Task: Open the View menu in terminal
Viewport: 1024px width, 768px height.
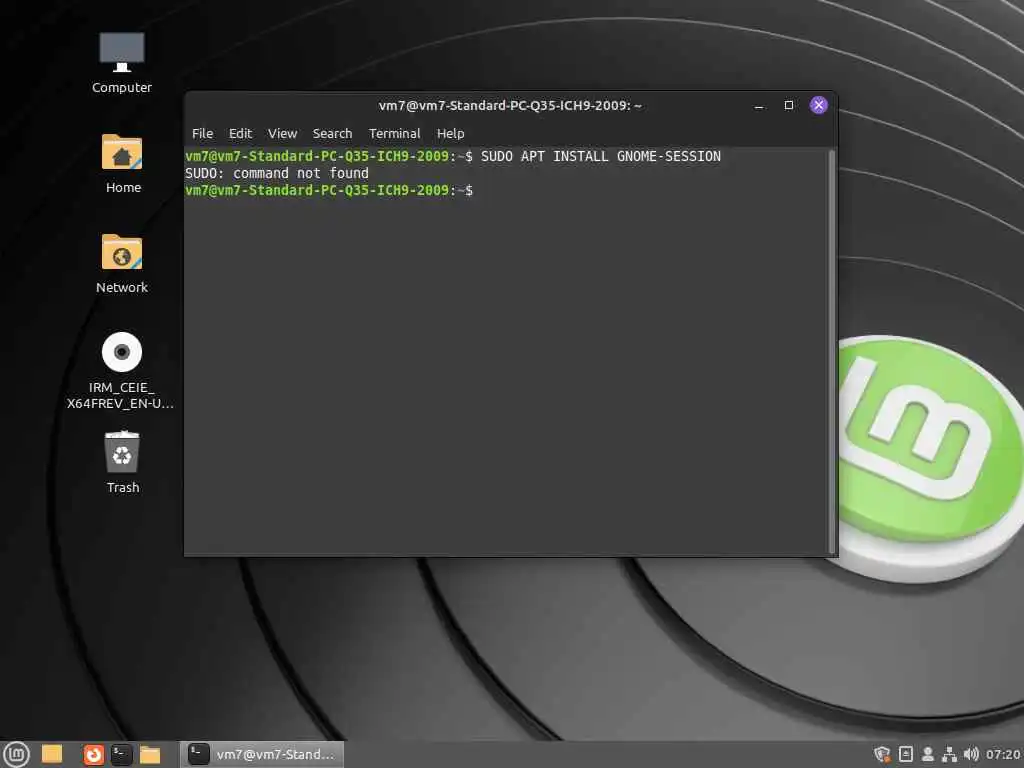Action: (282, 133)
